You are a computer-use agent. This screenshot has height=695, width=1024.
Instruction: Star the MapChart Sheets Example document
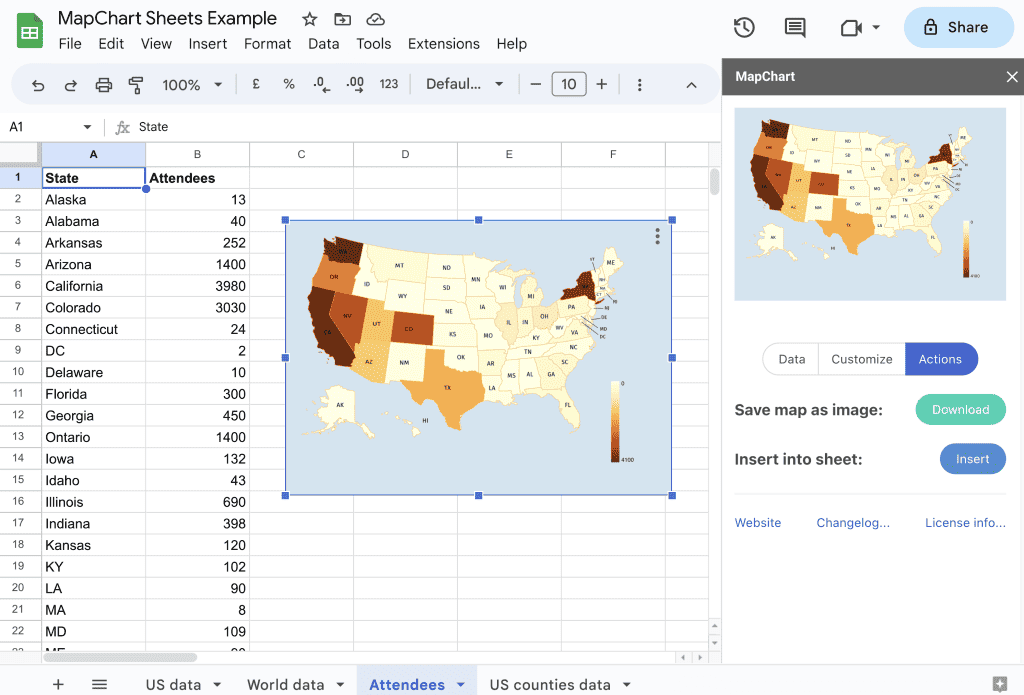coord(310,20)
